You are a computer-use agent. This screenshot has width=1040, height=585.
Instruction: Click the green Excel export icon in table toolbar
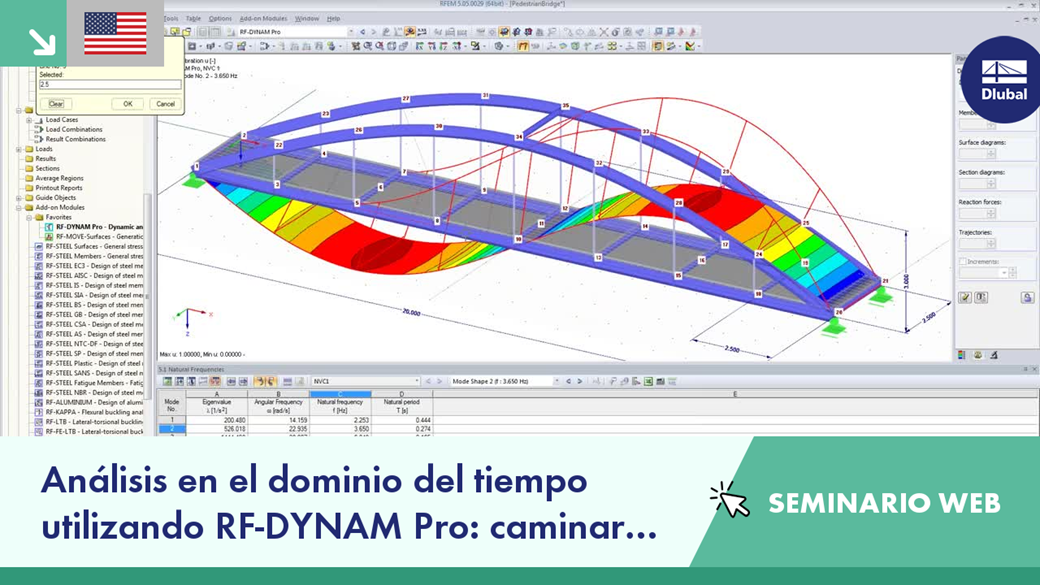click(x=648, y=381)
